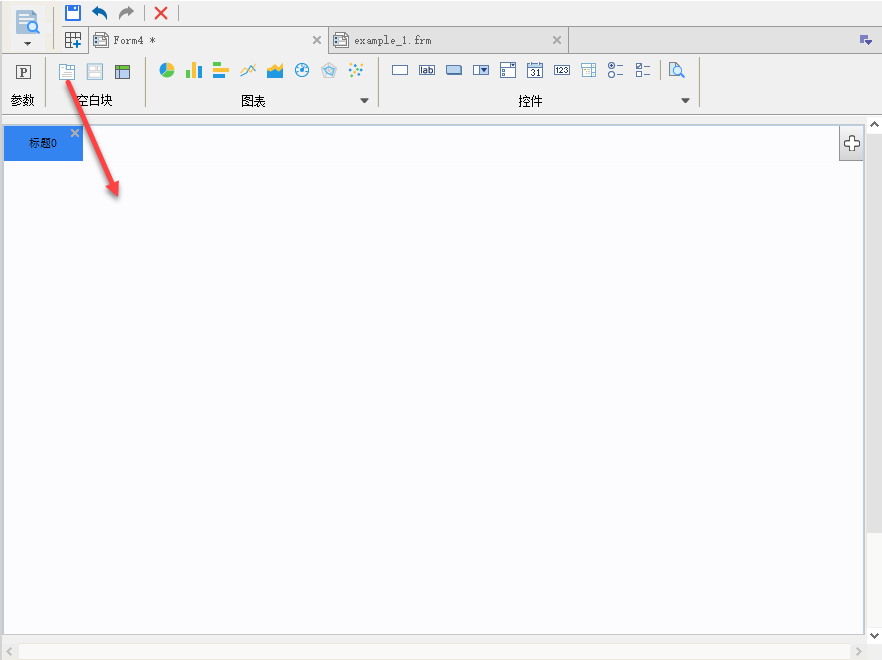882x660 pixels.
Task: Insert a line chart
Action: (248, 70)
